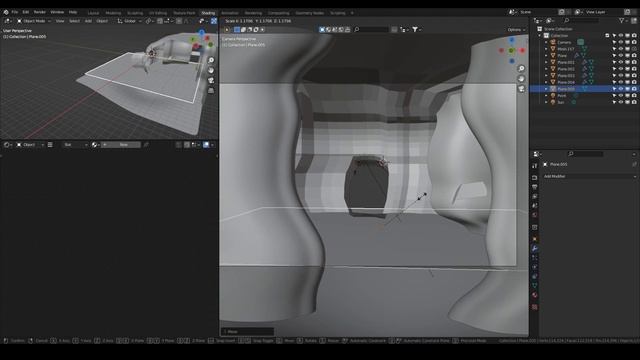This screenshot has height=360, width=640.
Task: Select the Point light in outliner
Action: click(x=562, y=96)
